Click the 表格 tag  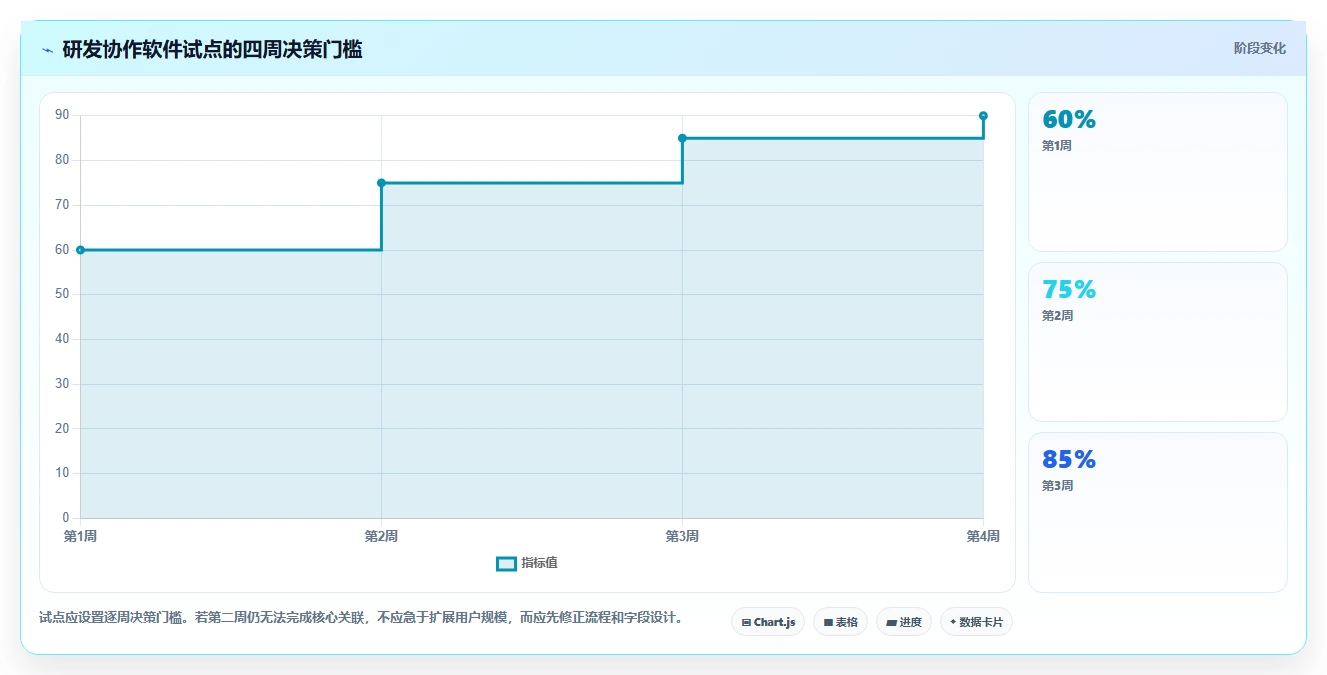[840, 622]
